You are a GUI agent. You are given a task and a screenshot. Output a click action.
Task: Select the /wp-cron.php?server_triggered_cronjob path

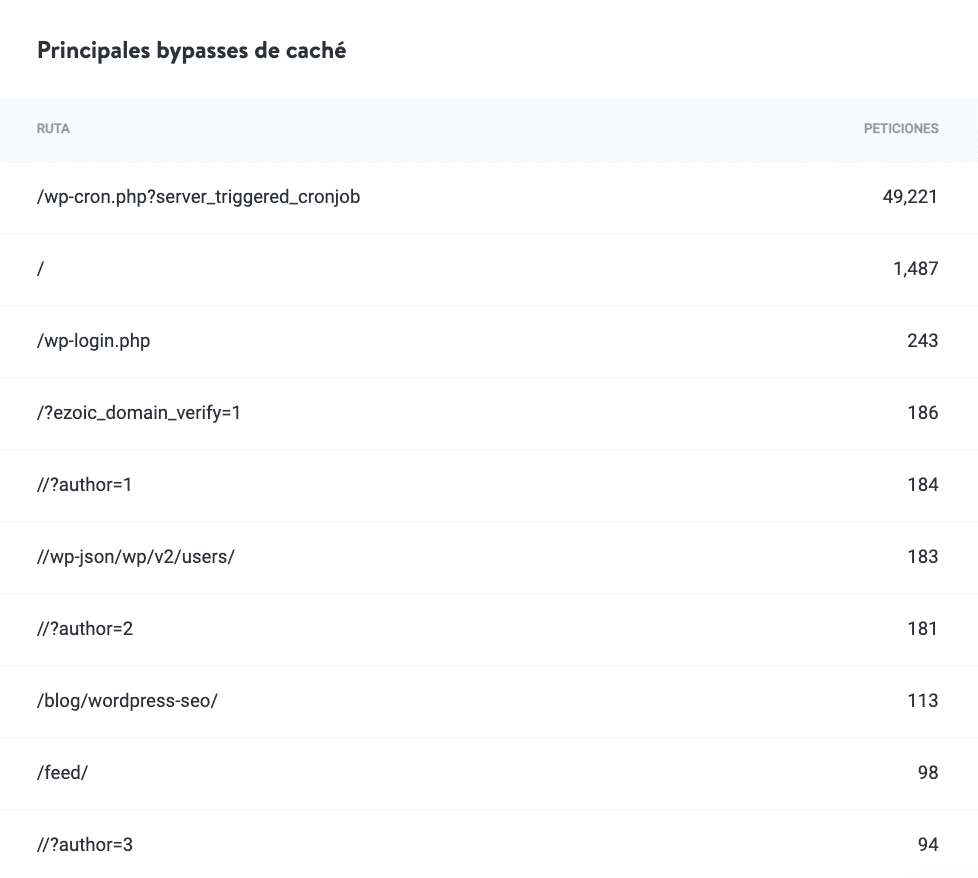198,197
